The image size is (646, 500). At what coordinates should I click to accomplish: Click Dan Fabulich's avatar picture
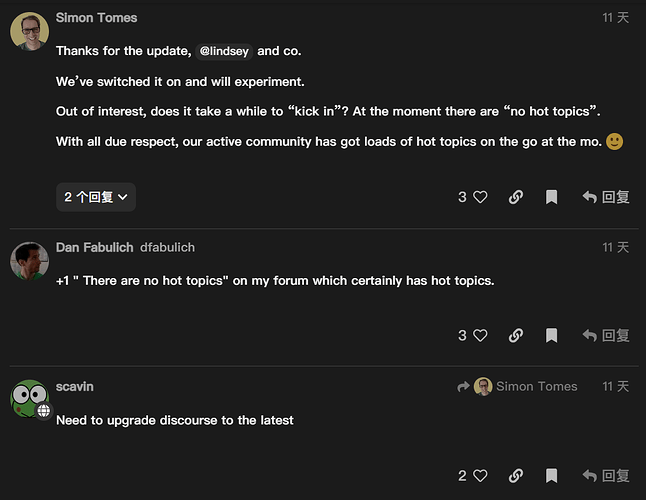pos(29,261)
